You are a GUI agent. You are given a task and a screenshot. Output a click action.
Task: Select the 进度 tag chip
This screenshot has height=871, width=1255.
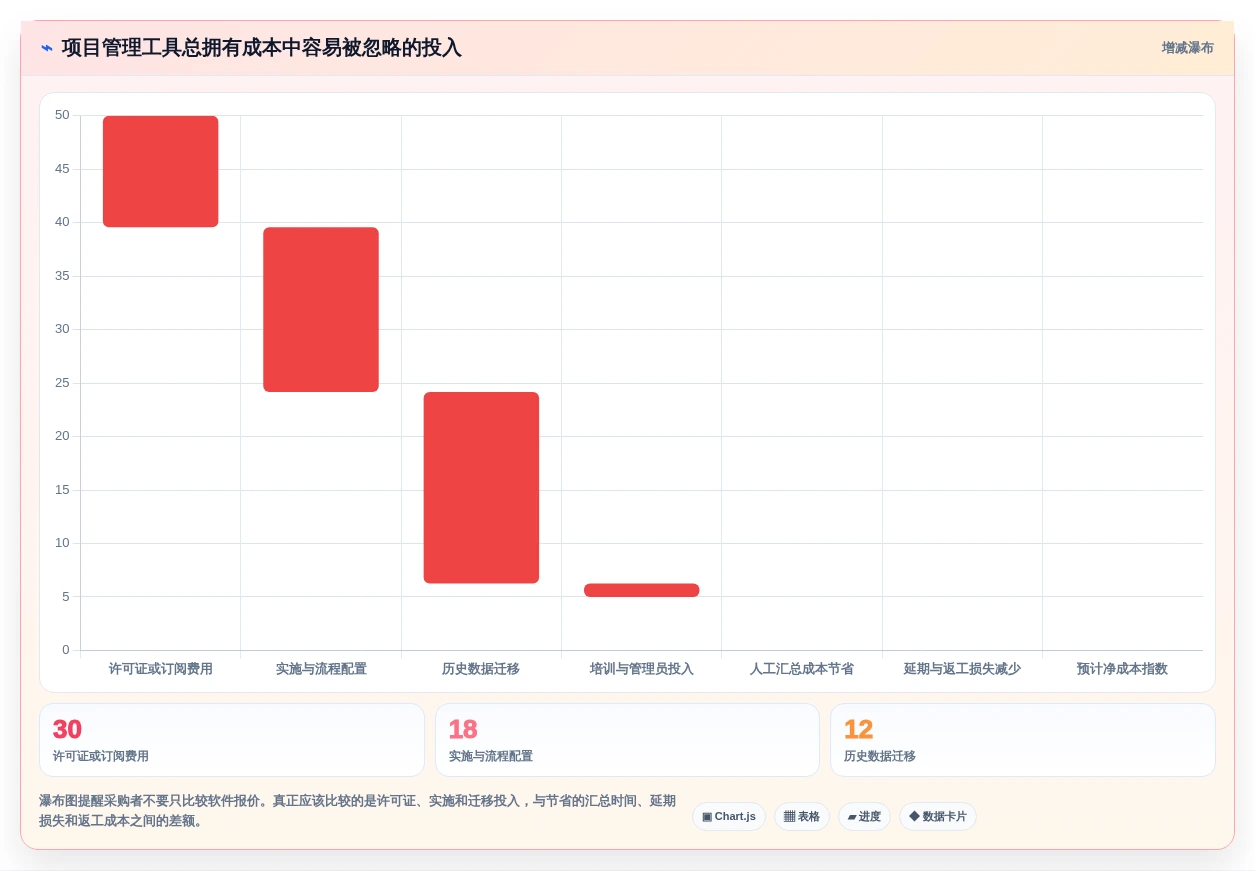[864, 816]
